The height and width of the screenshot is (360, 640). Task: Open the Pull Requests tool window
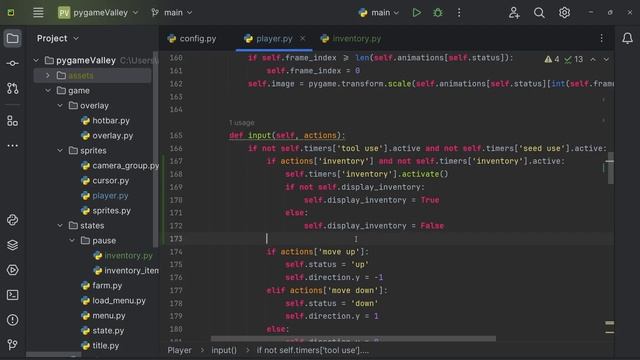pos(12,88)
